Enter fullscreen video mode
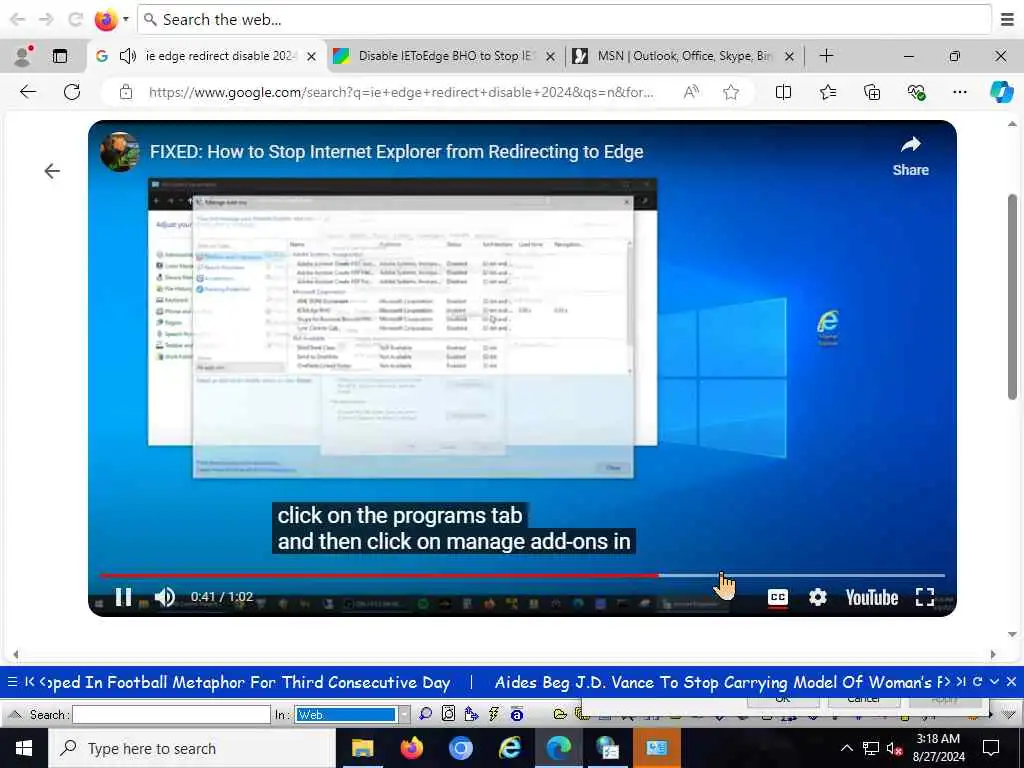This screenshot has width=1024, height=768. (x=925, y=597)
